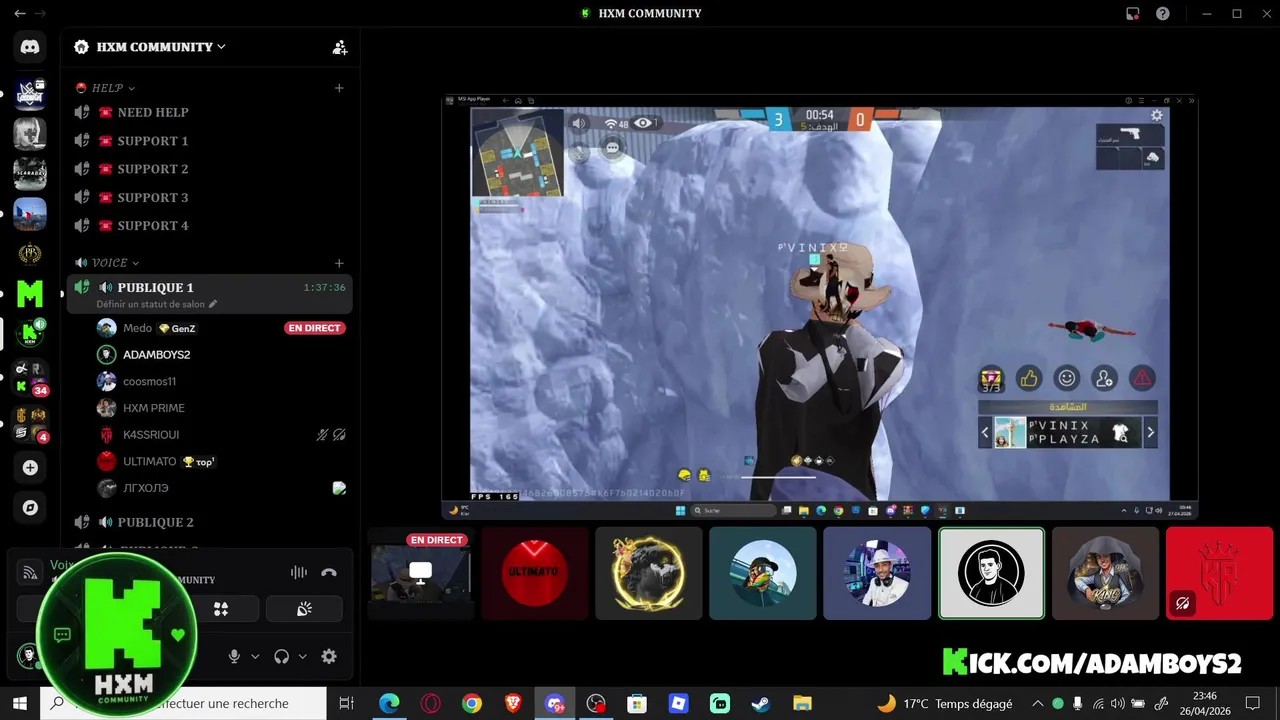Select the hooded KING avatar tile

(x=1105, y=573)
